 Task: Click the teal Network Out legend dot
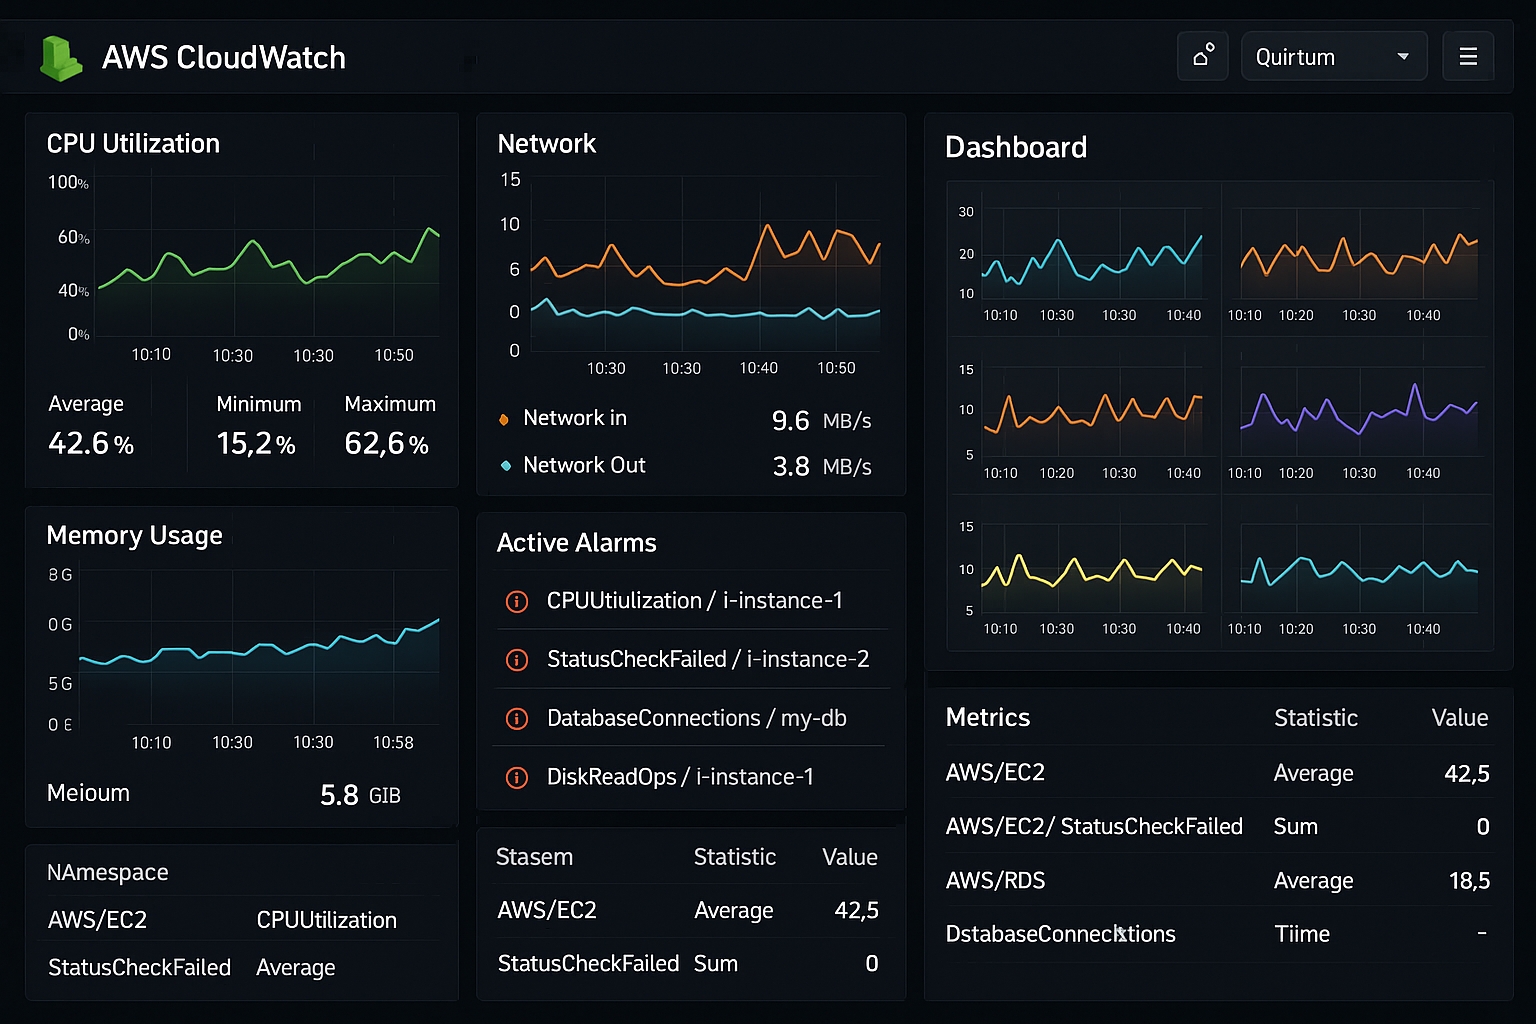(505, 465)
